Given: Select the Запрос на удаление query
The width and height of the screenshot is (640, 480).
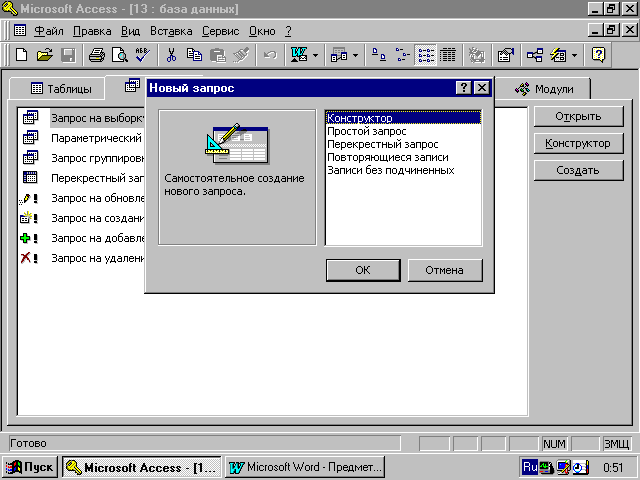Looking at the screenshot, I should click(x=83, y=258).
